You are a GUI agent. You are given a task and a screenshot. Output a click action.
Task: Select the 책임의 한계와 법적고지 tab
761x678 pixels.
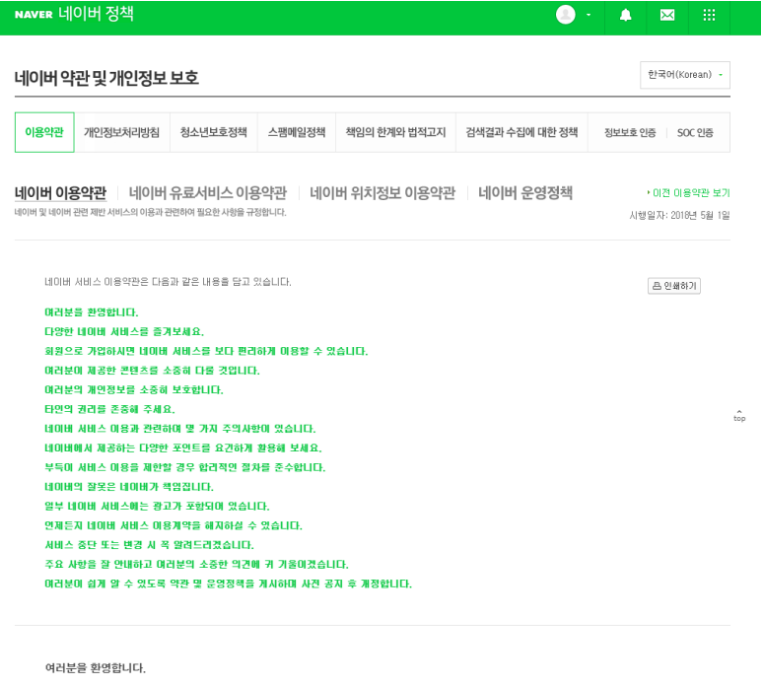[396, 132]
